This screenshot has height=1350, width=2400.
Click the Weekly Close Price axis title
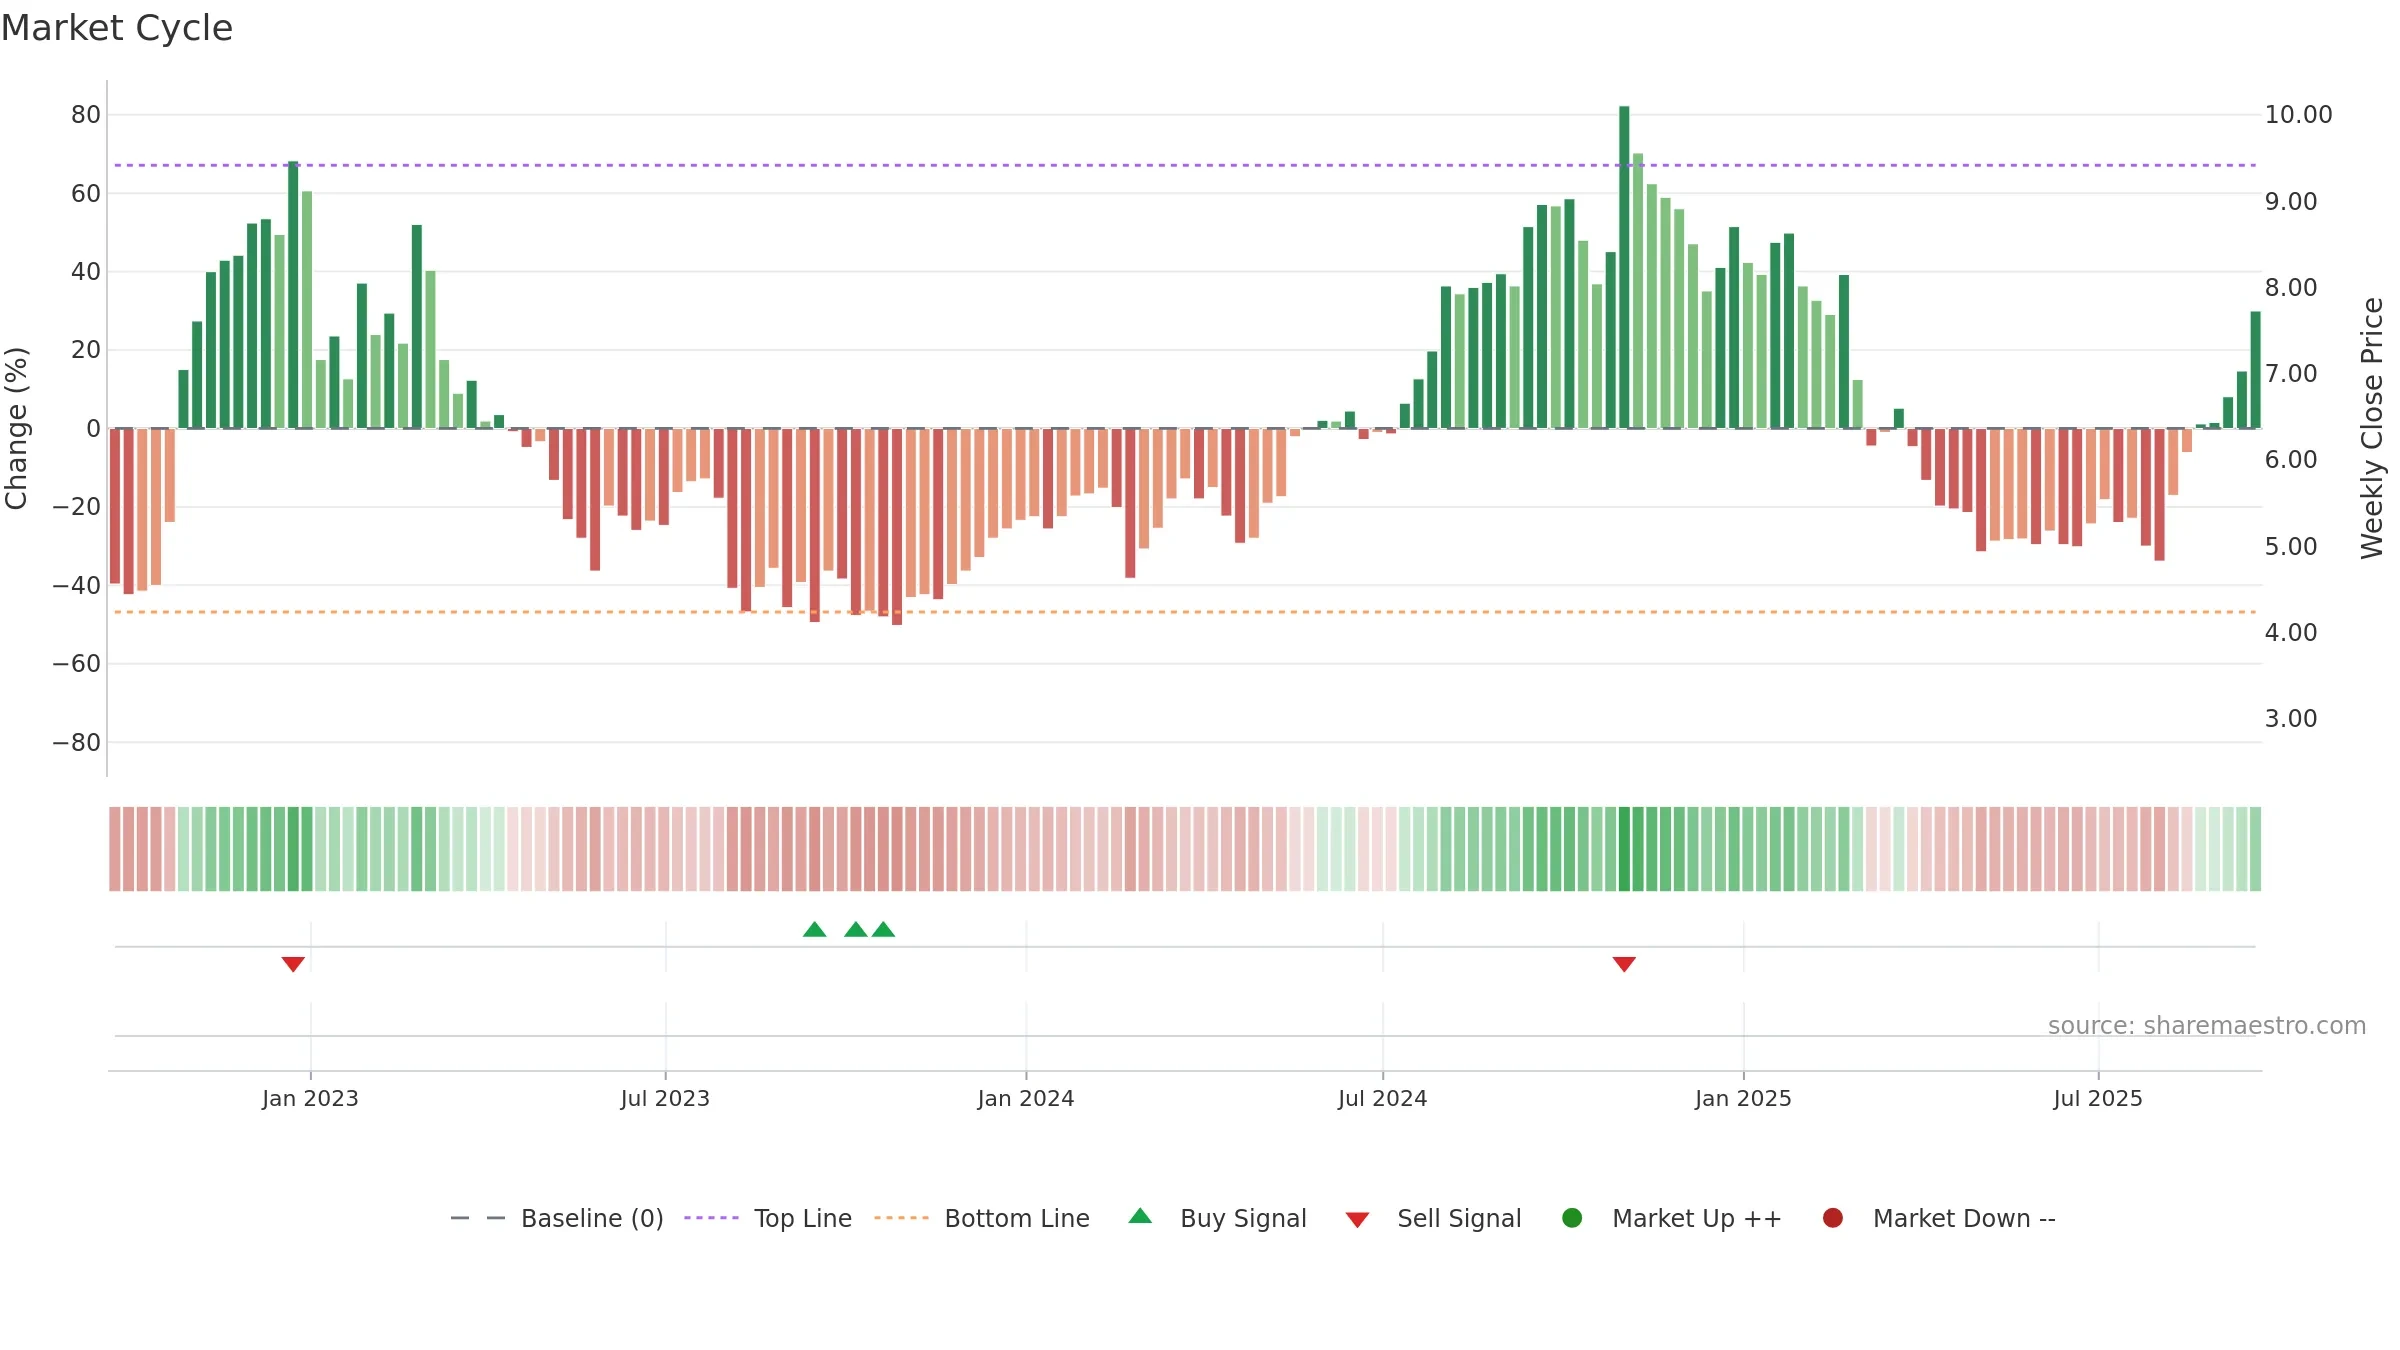click(2372, 428)
